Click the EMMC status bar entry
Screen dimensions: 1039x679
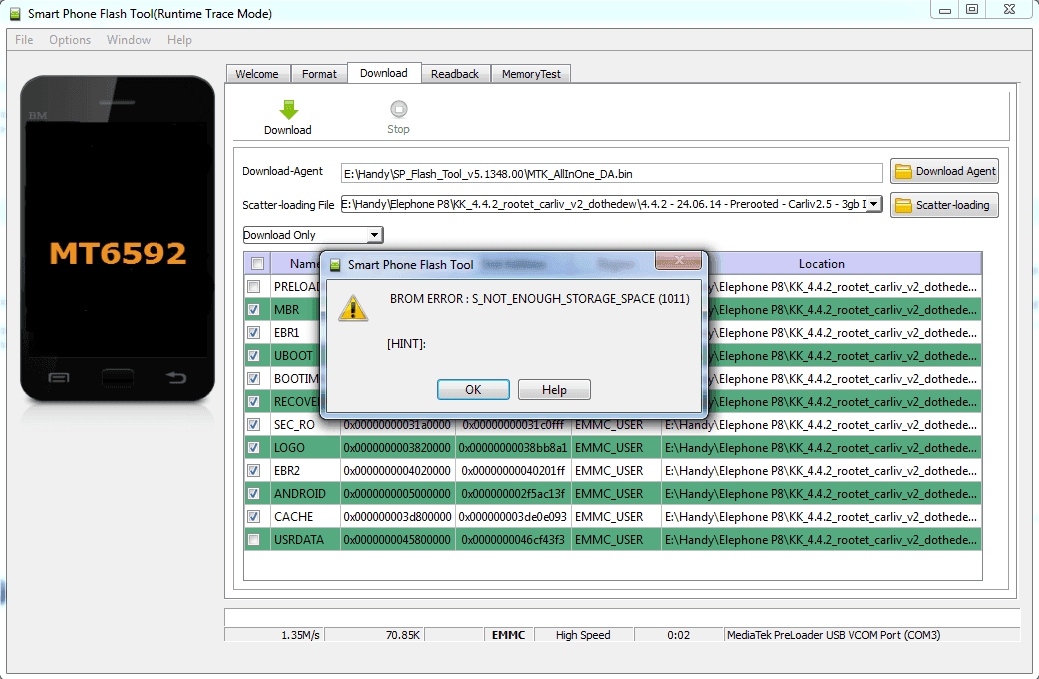click(509, 635)
